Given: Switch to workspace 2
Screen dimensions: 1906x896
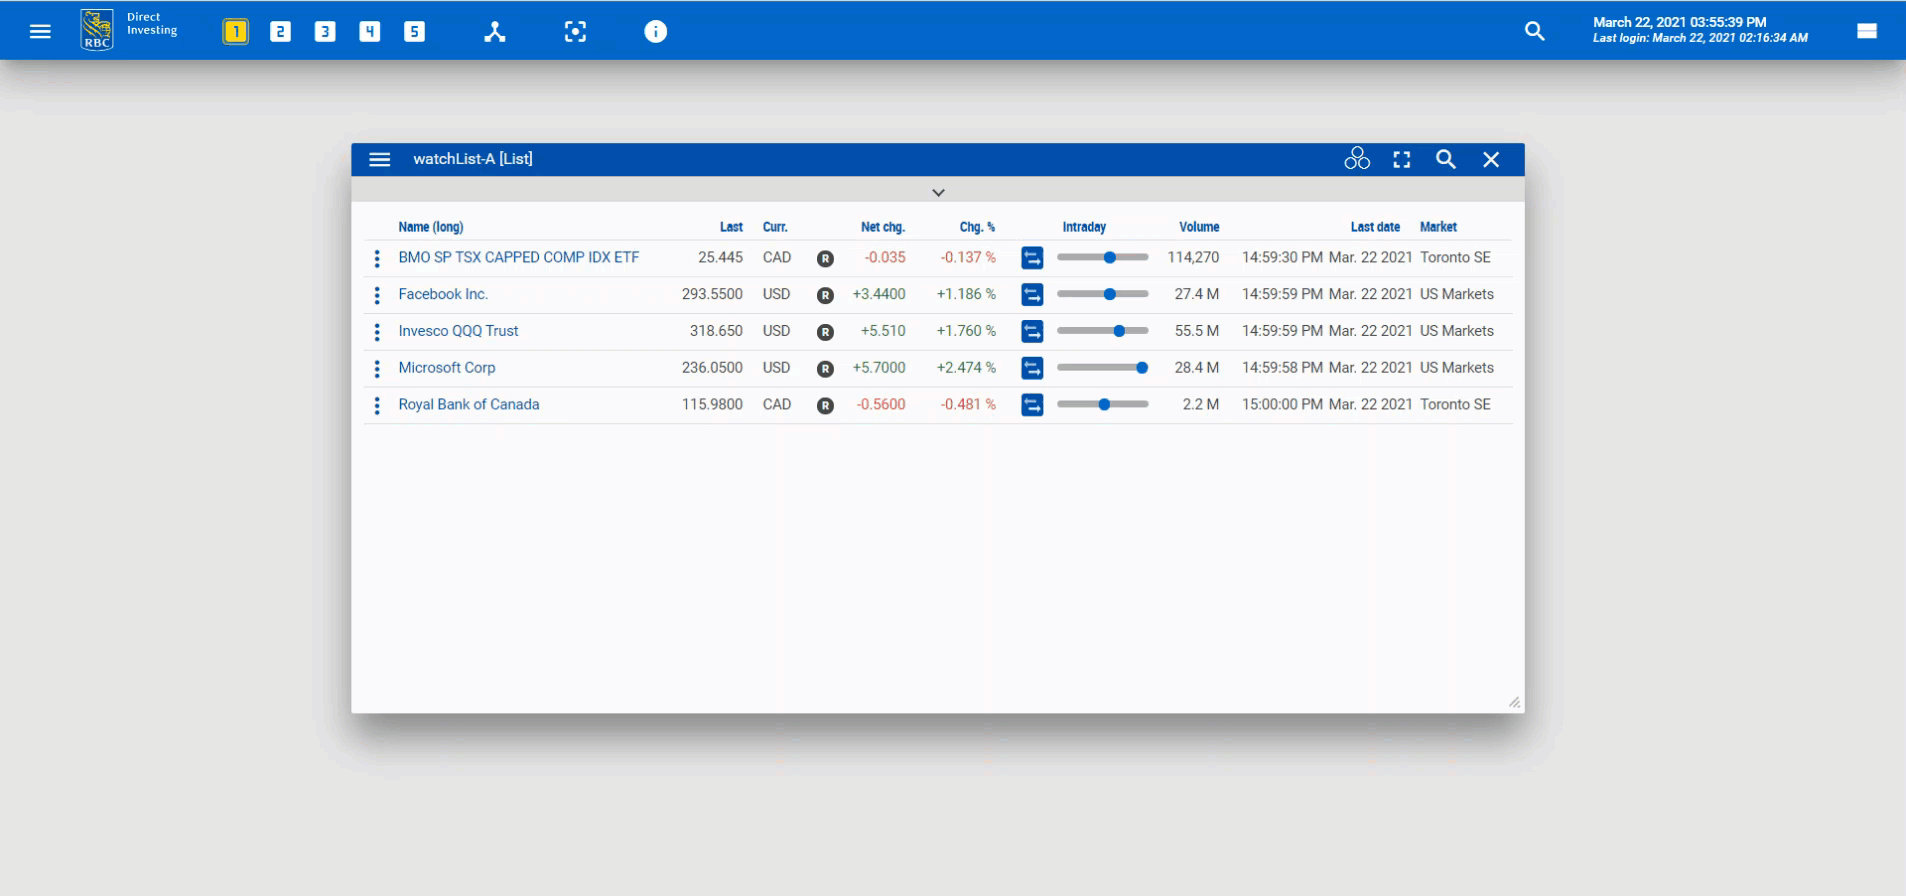Looking at the screenshot, I should (x=280, y=32).
